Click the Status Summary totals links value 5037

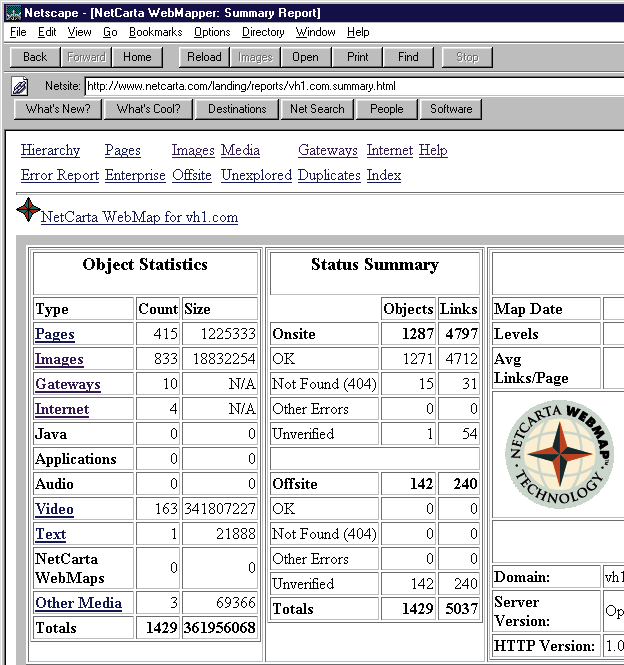coord(462,609)
